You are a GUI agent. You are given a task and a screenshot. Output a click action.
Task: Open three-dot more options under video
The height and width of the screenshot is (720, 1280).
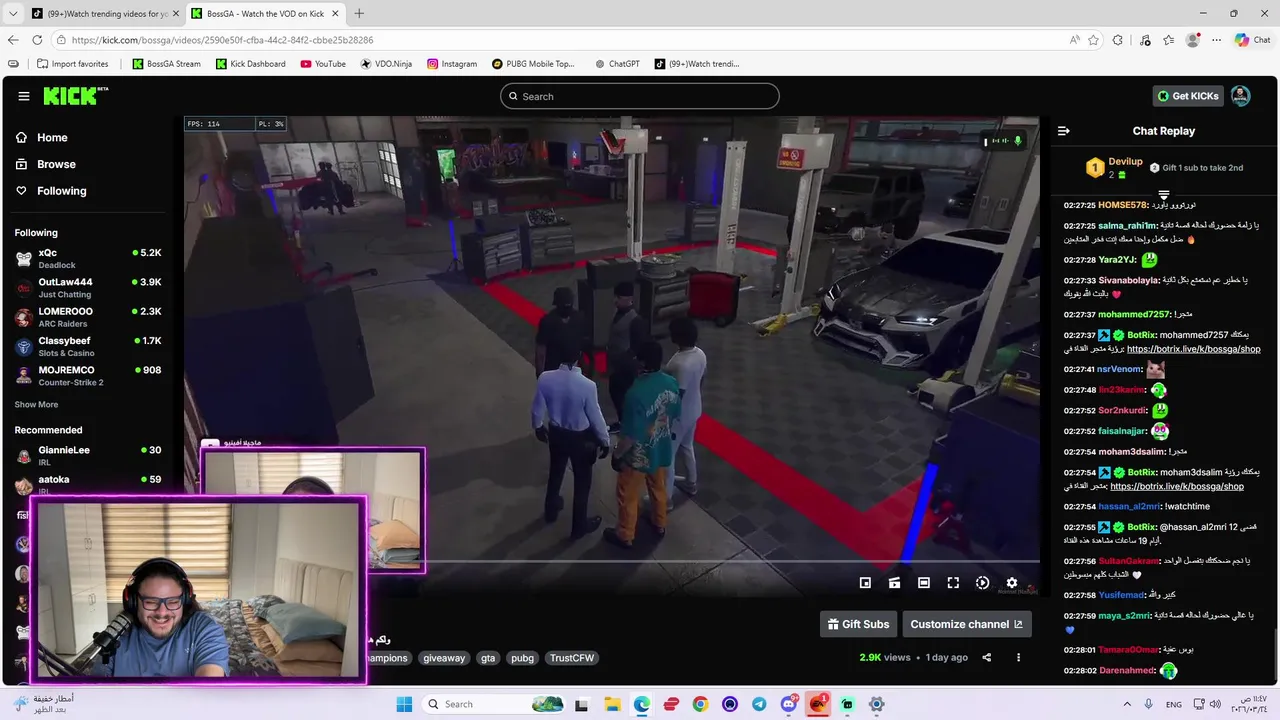pos(1018,657)
